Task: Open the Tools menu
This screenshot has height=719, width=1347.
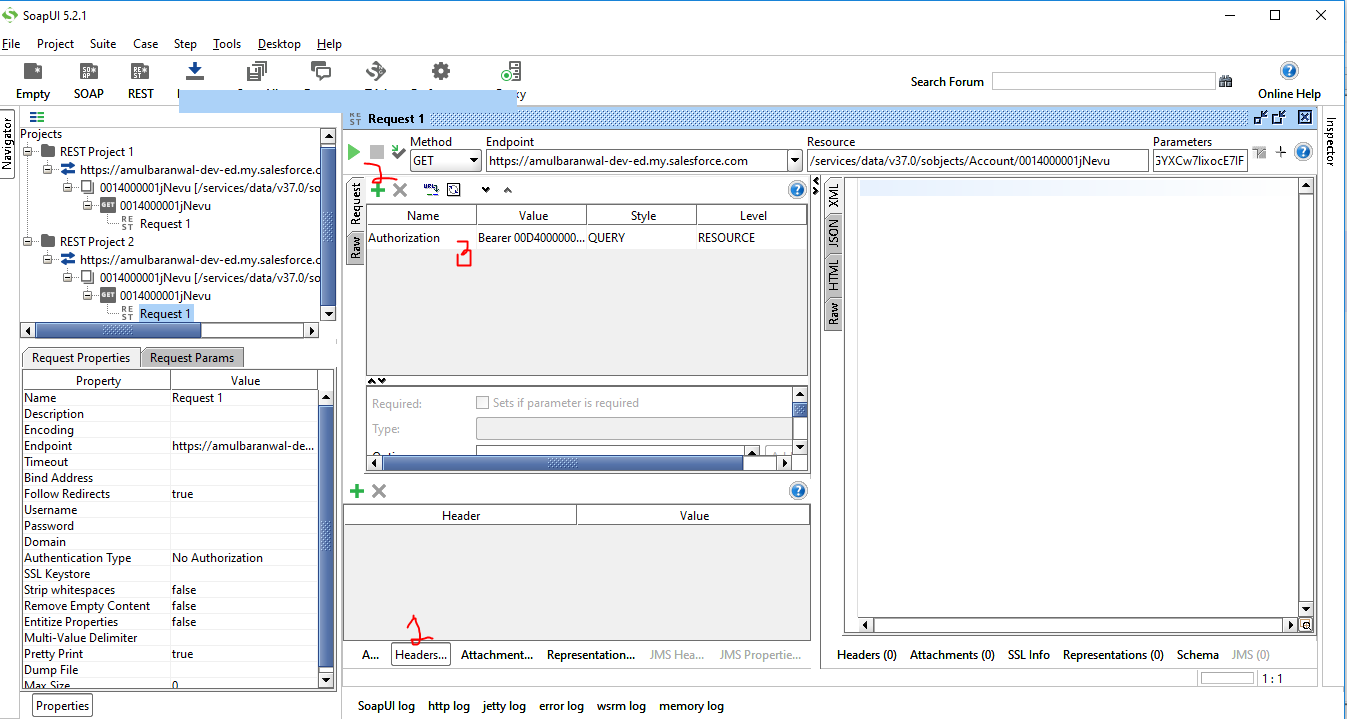Action: [x=226, y=43]
